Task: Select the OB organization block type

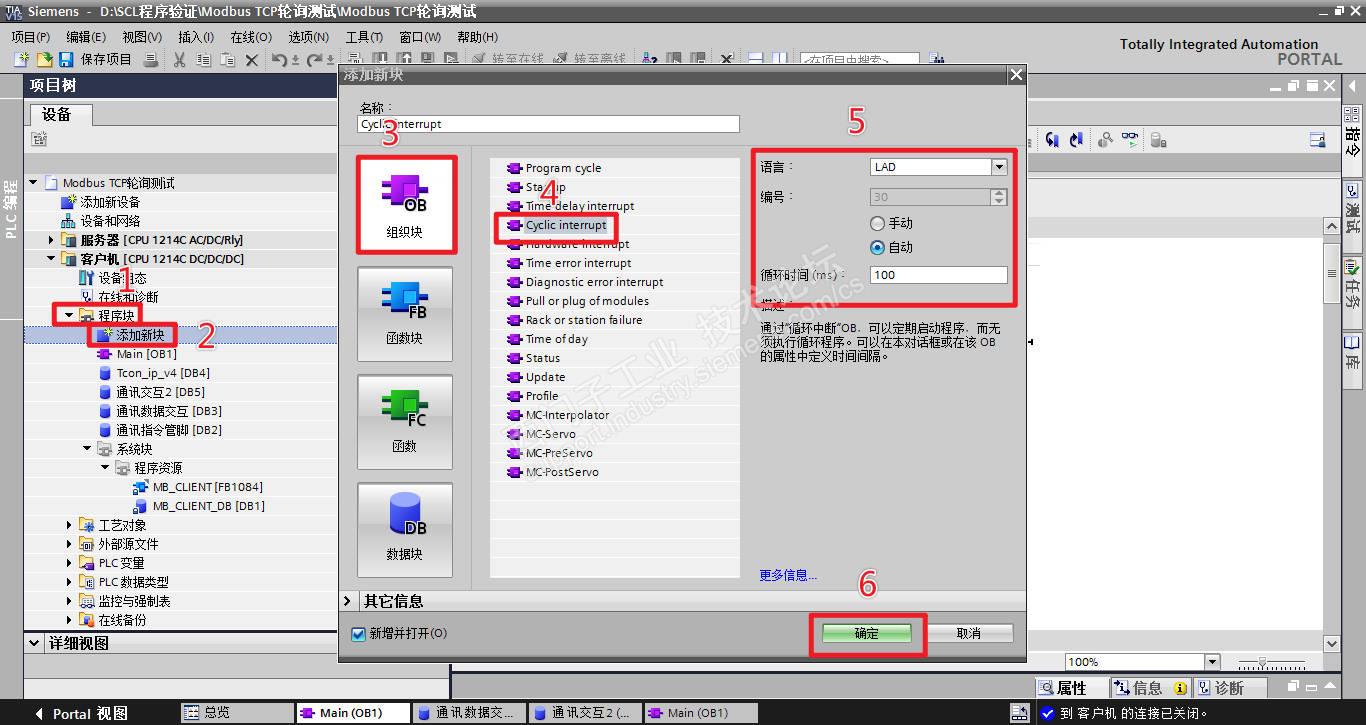Action: coord(405,204)
